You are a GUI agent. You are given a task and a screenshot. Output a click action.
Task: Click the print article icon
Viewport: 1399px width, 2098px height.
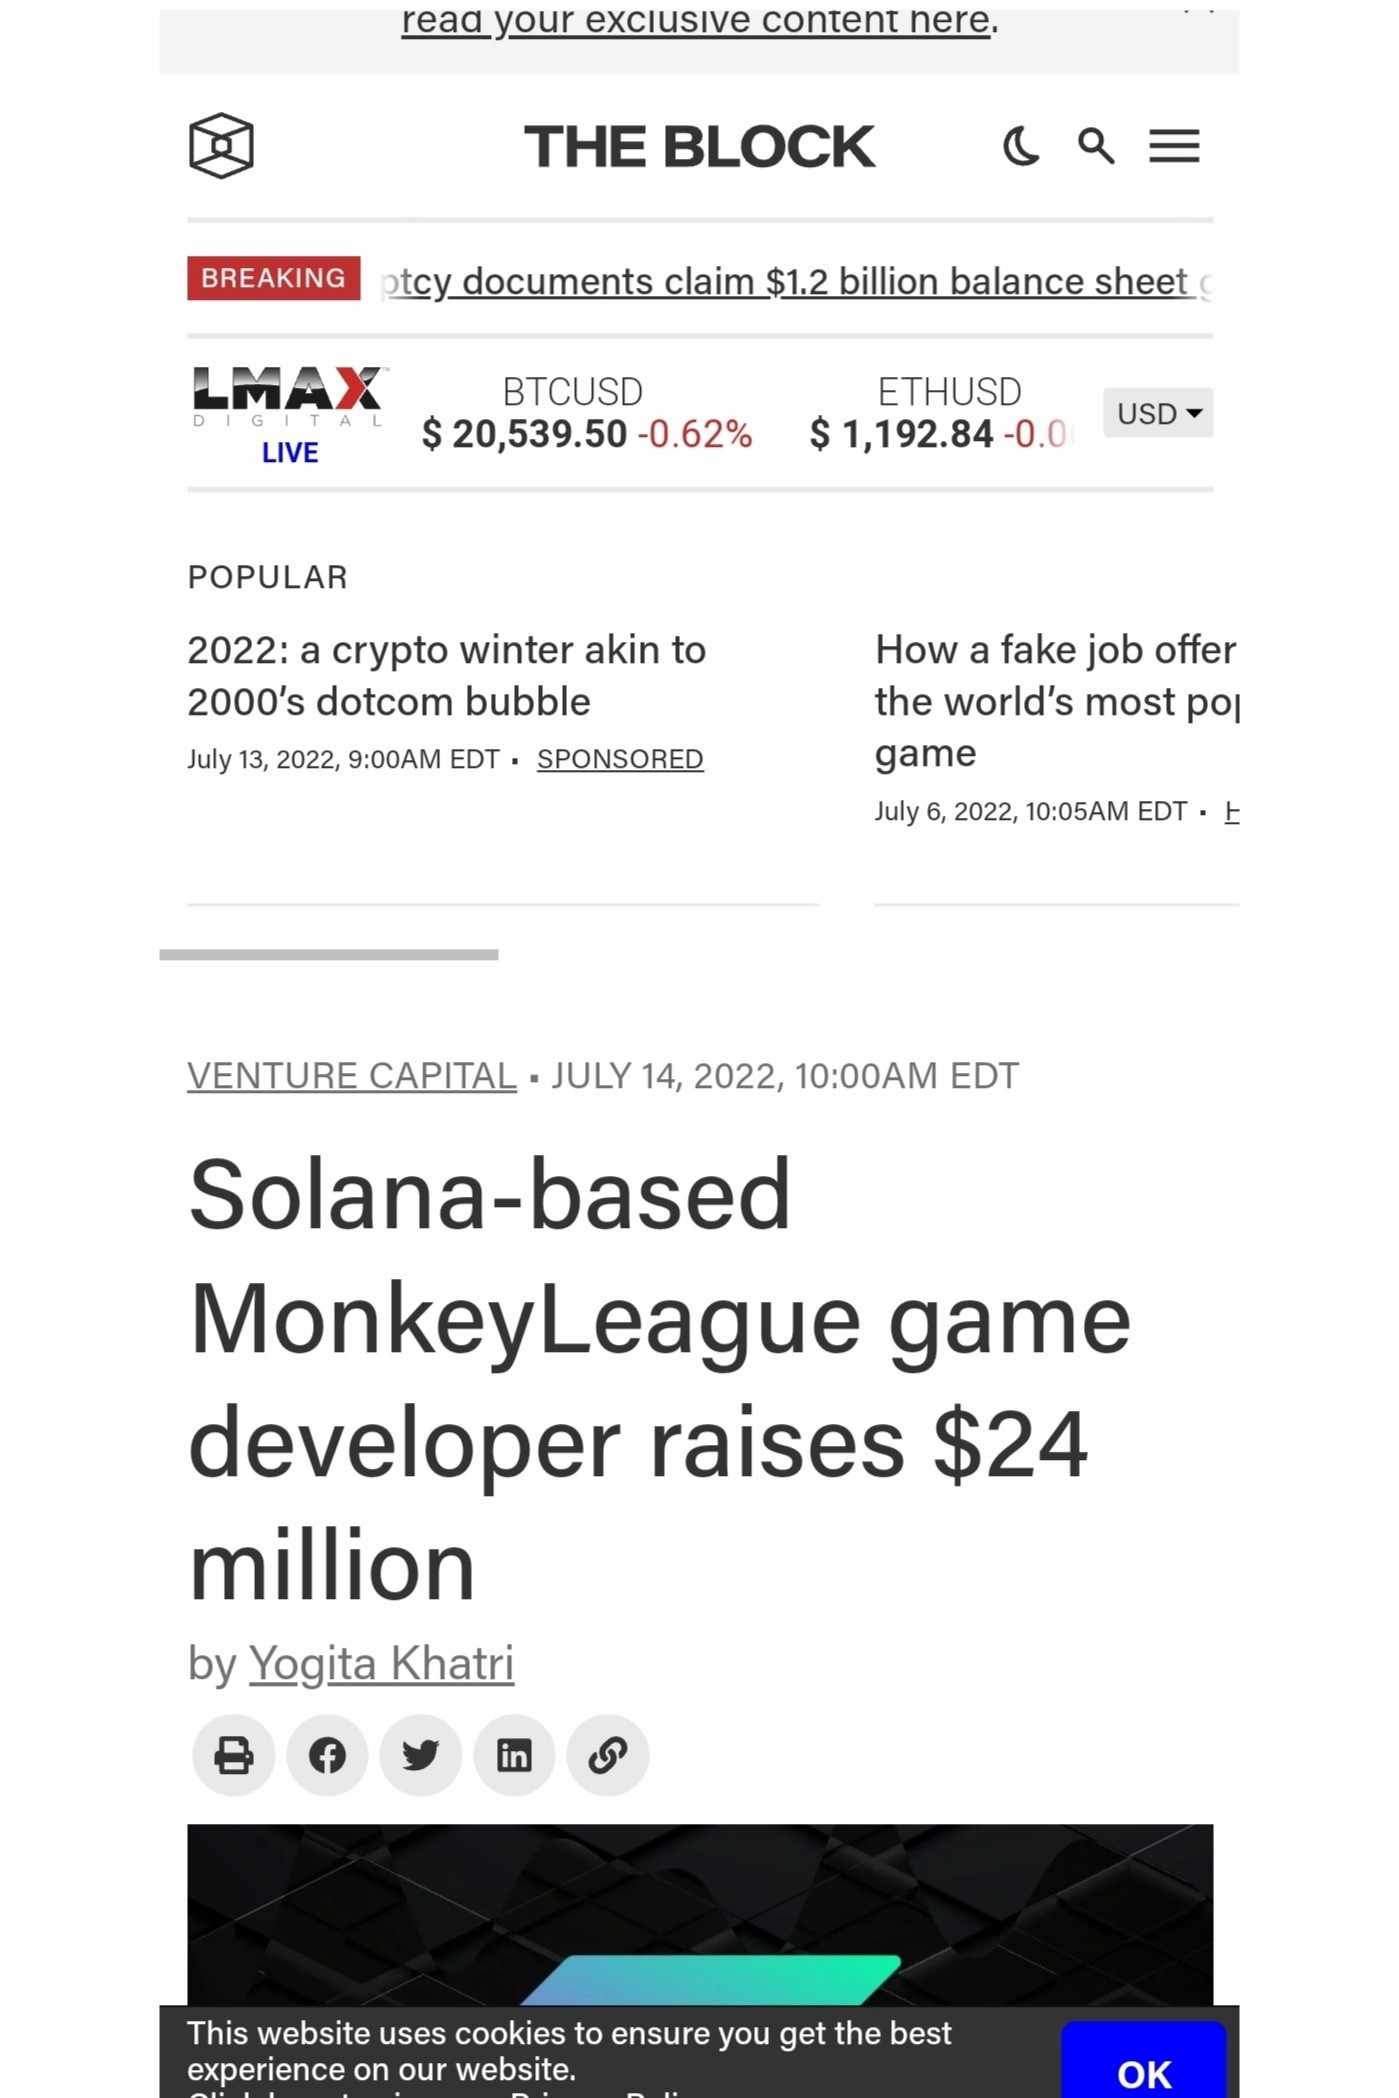coord(234,1755)
